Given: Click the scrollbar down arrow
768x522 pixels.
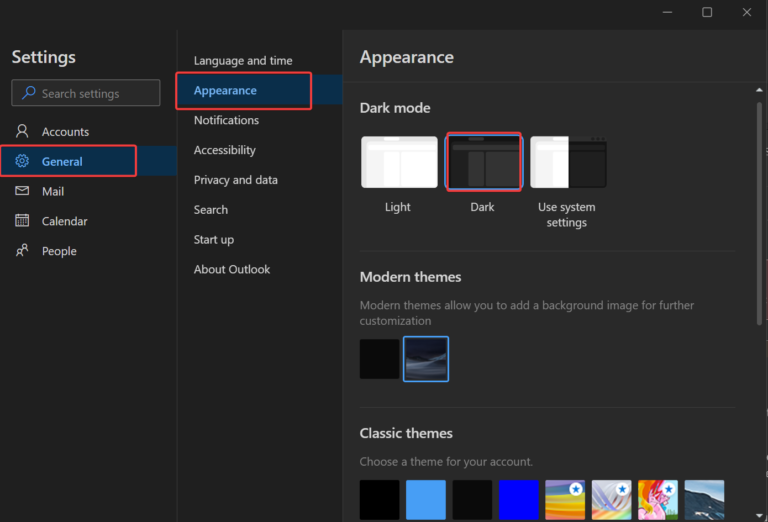Looking at the screenshot, I should (759, 515).
